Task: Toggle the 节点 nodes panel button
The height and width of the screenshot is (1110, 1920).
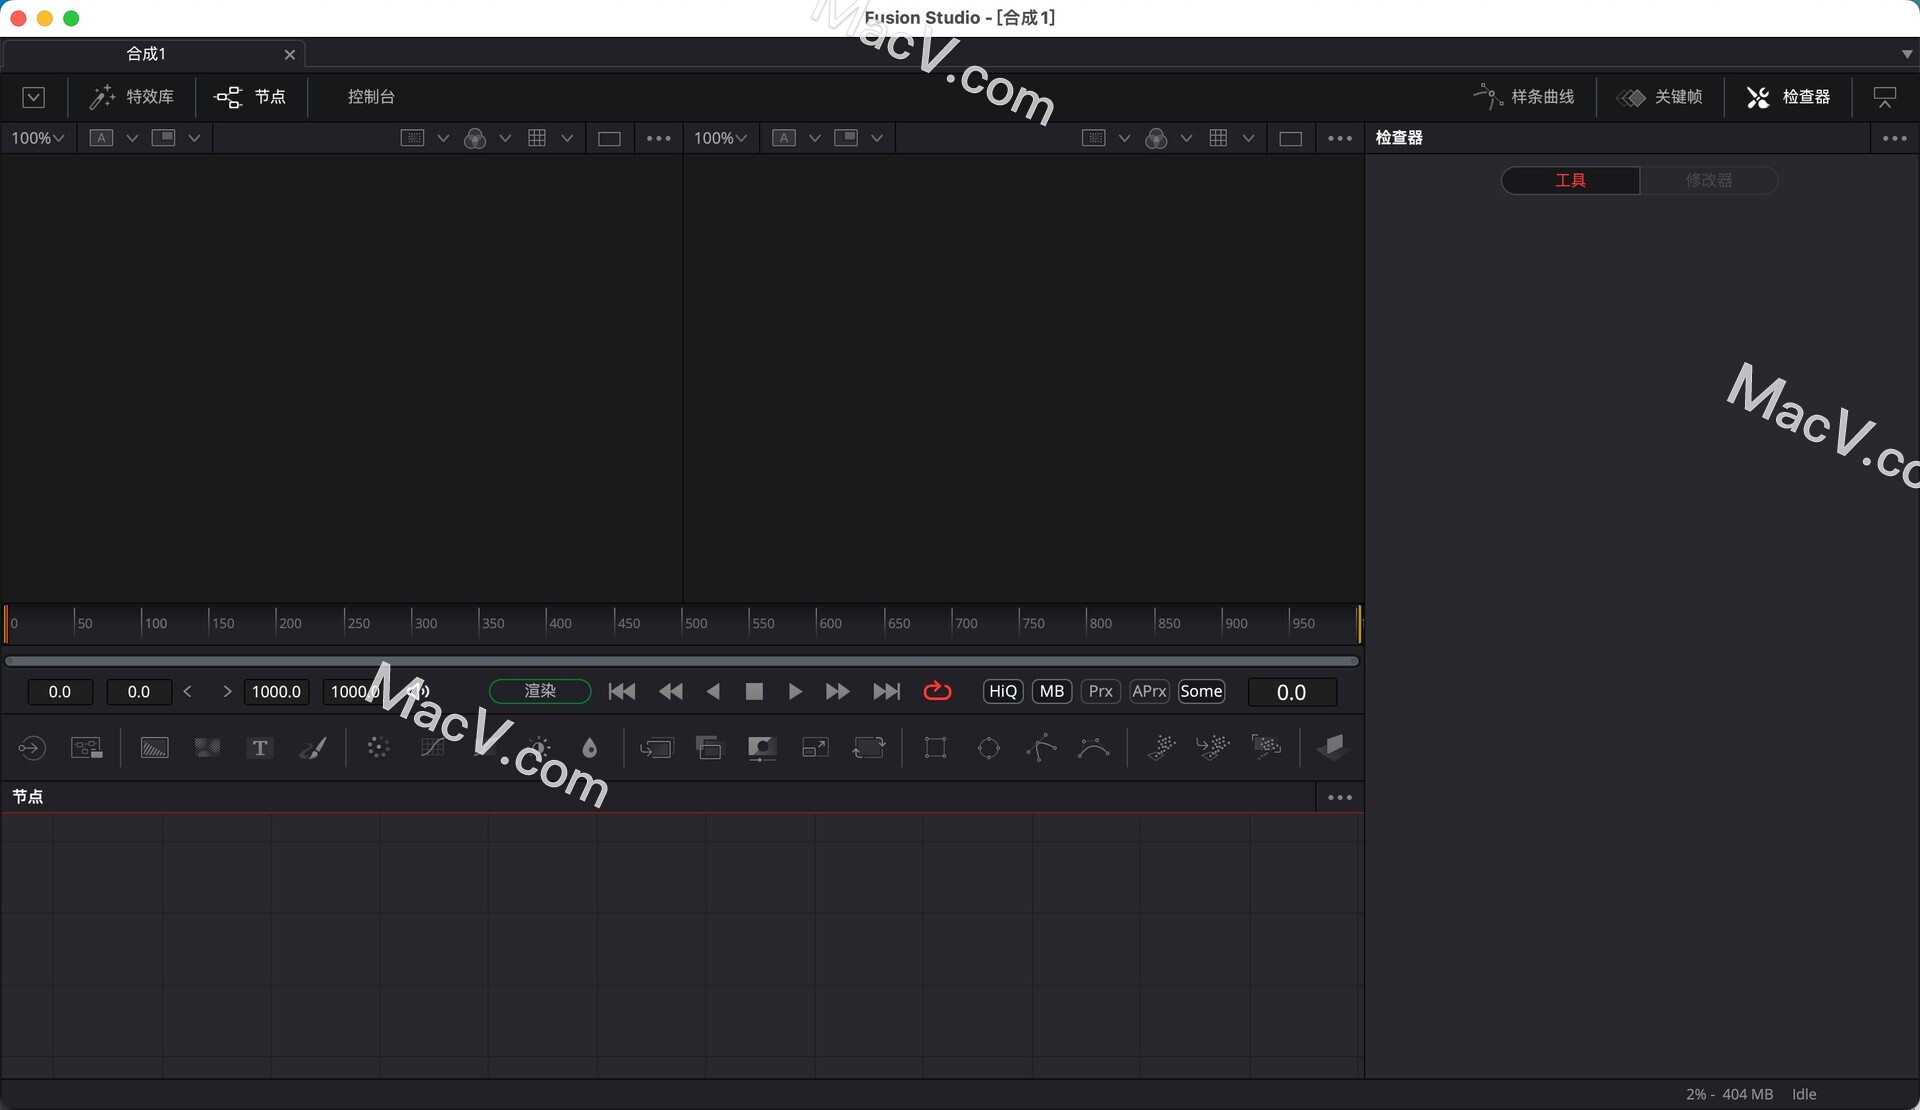Action: coord(251,97)
